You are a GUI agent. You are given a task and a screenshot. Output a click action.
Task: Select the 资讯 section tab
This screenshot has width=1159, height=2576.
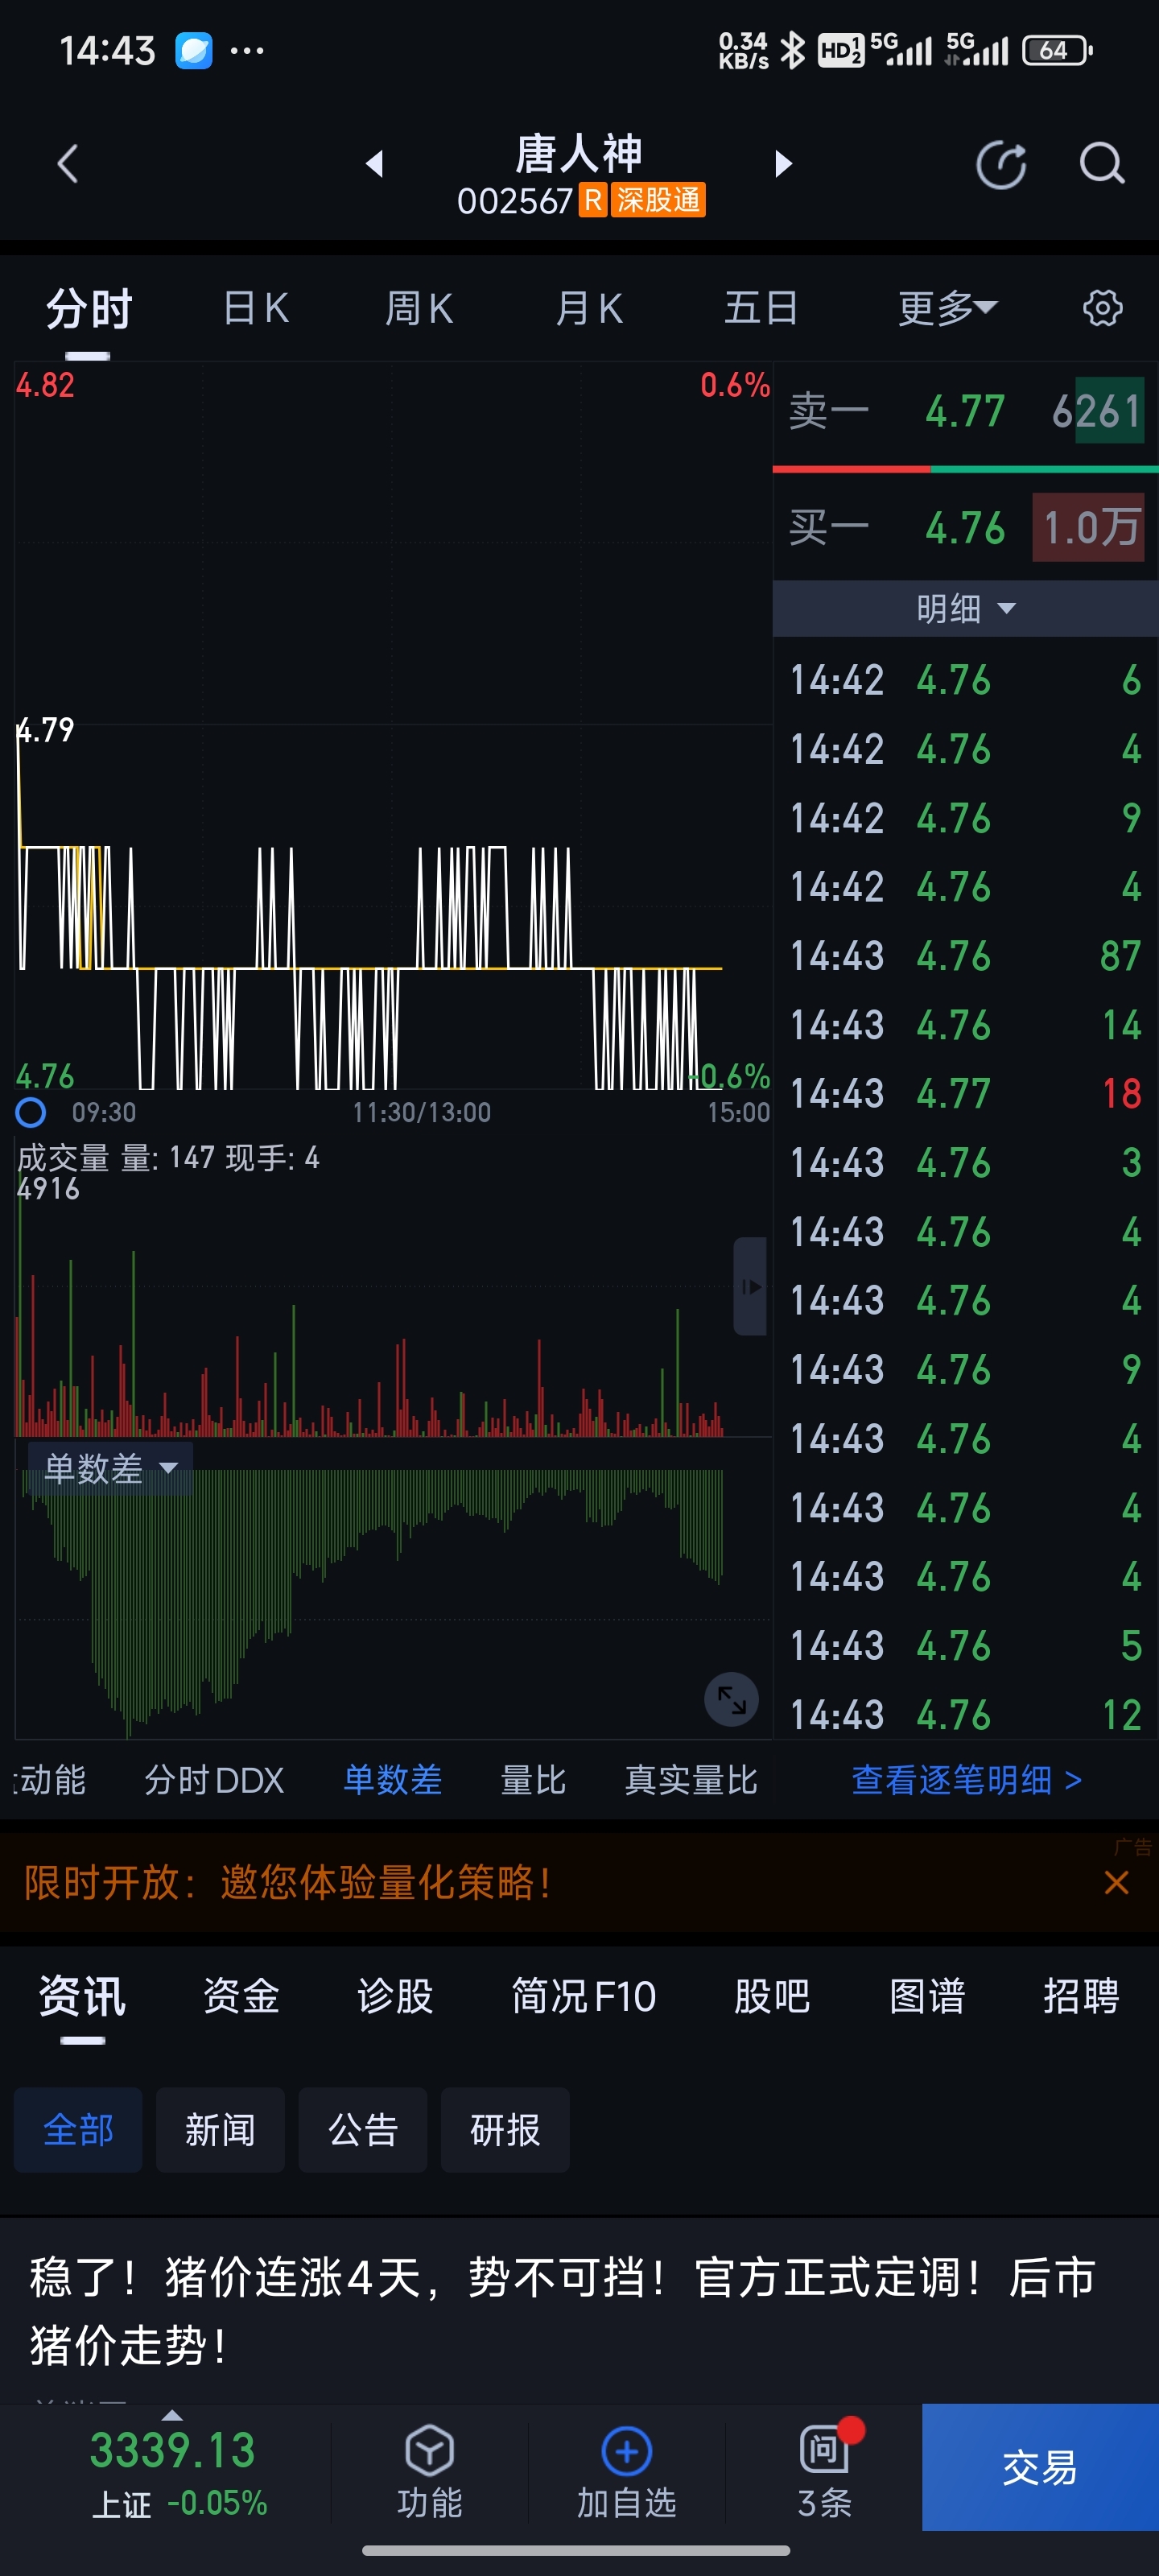tap(82, 1996)
